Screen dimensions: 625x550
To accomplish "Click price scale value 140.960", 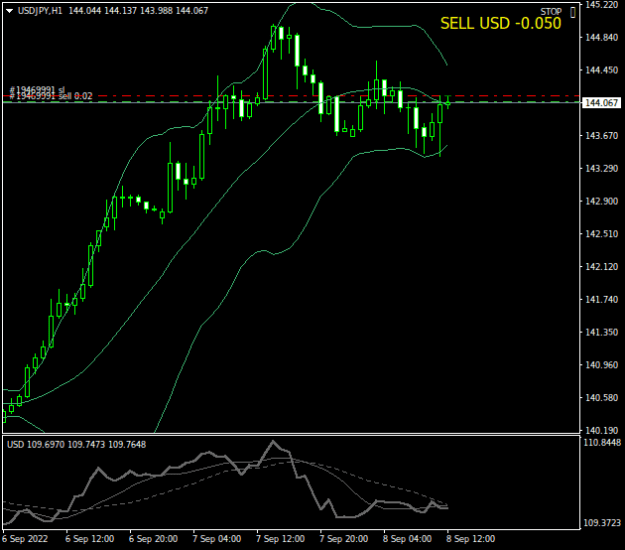I will (x=601, y=365).
